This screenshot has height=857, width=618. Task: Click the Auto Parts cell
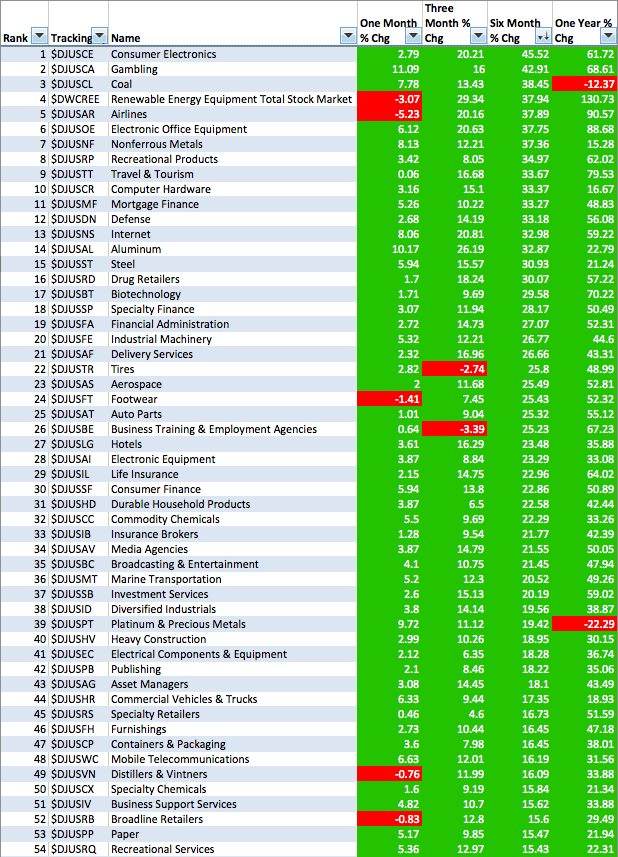tap(233, 414)
